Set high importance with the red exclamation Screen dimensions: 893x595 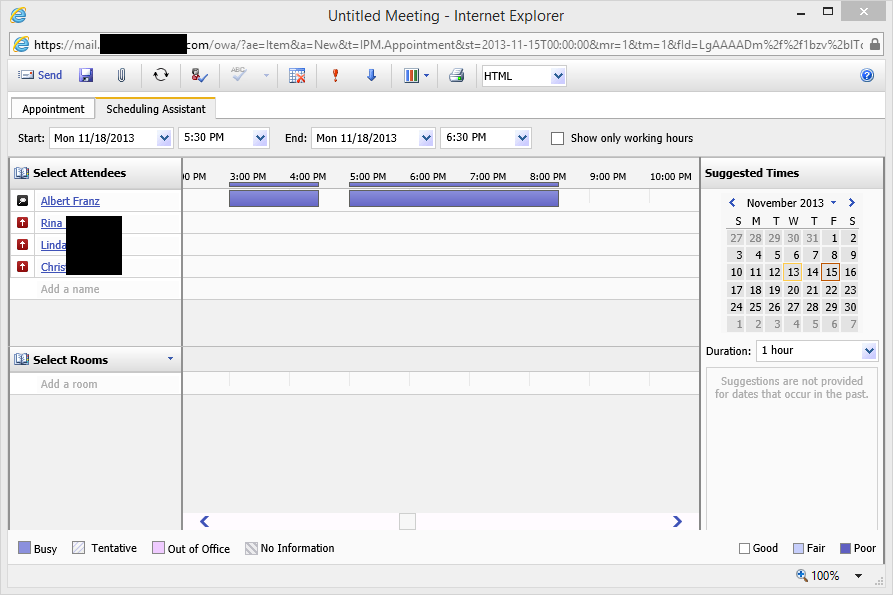335,75
